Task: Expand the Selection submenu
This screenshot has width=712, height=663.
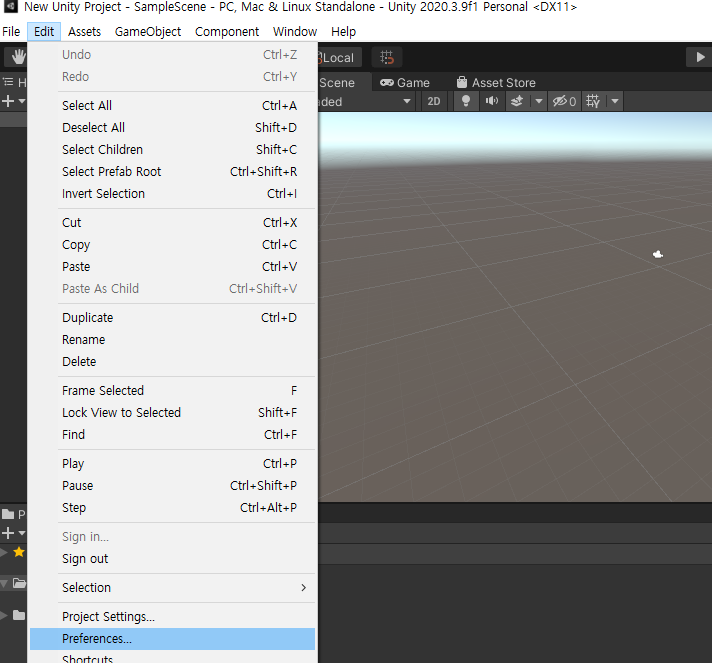Action: (173, 588)
